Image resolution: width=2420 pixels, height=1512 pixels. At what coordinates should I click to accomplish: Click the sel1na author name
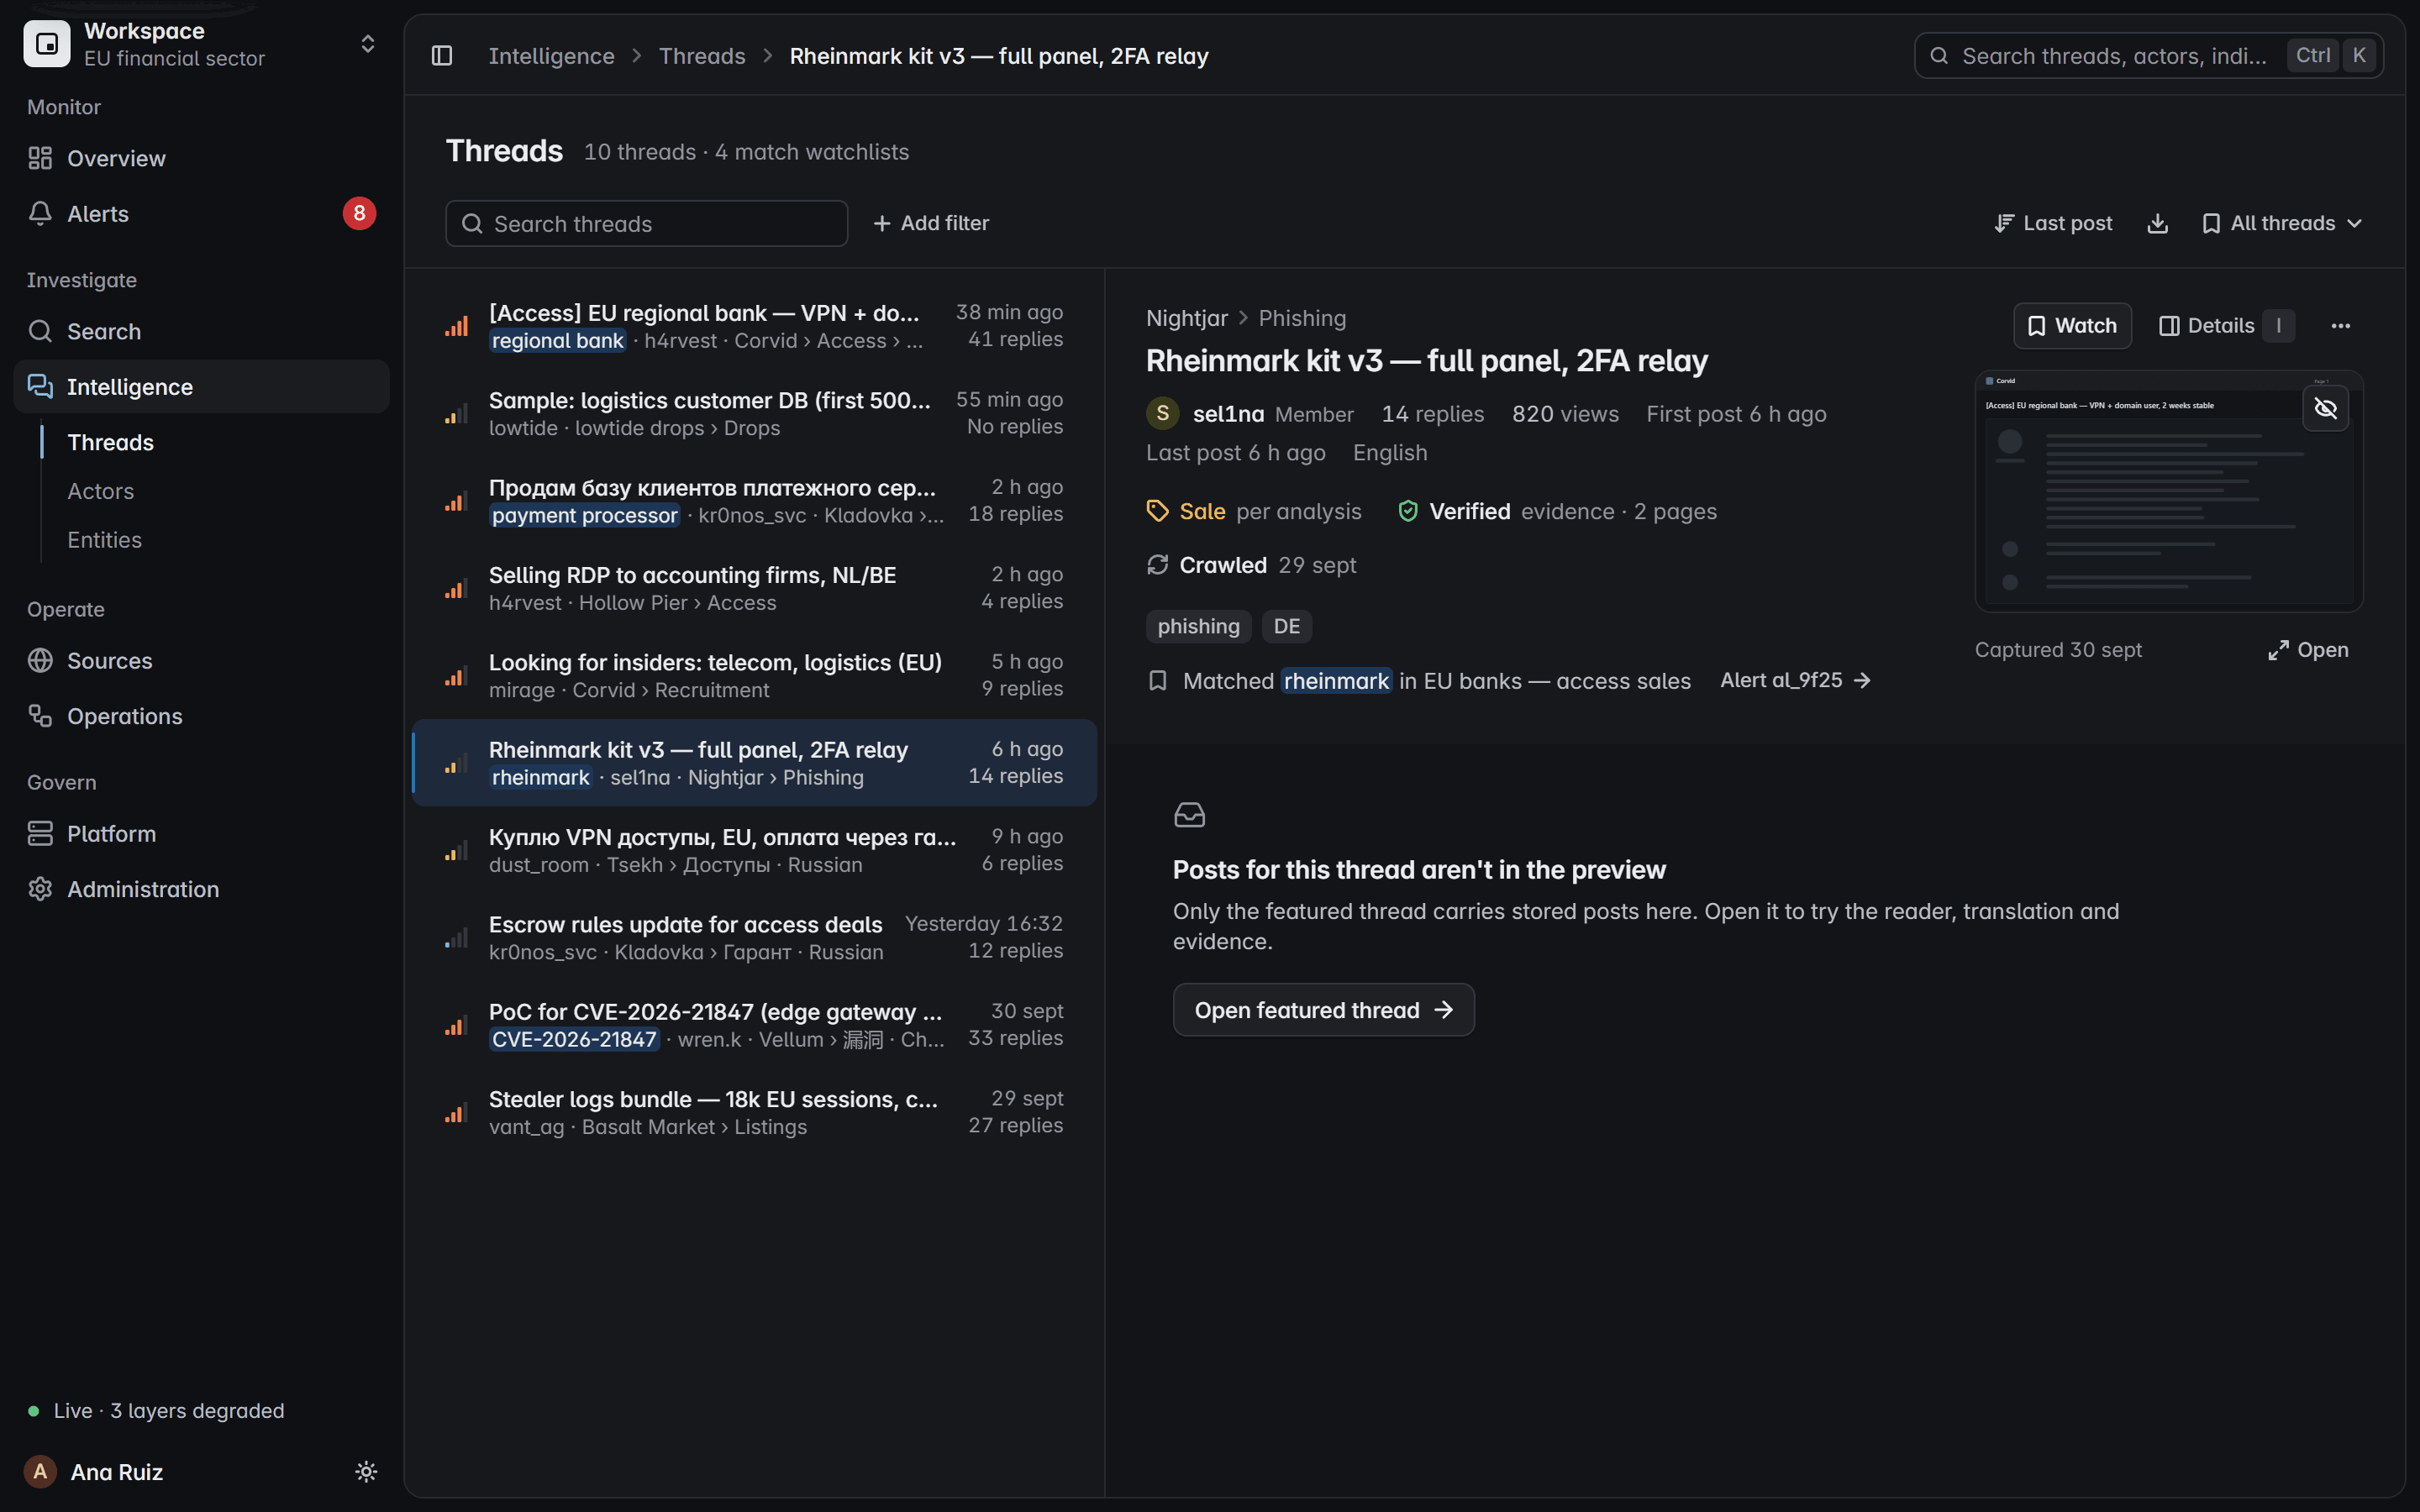(1228, 414)
